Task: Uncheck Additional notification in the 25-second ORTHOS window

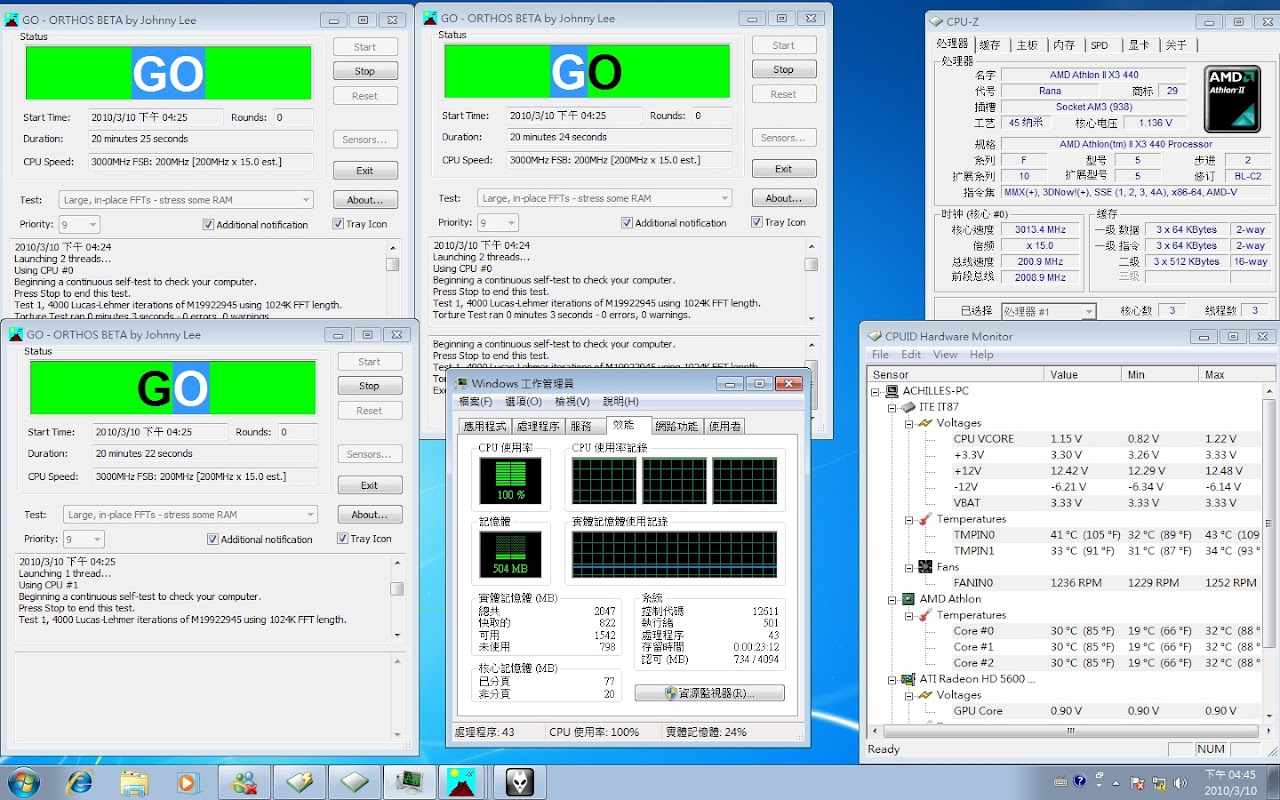Action: tap(209, 225)
